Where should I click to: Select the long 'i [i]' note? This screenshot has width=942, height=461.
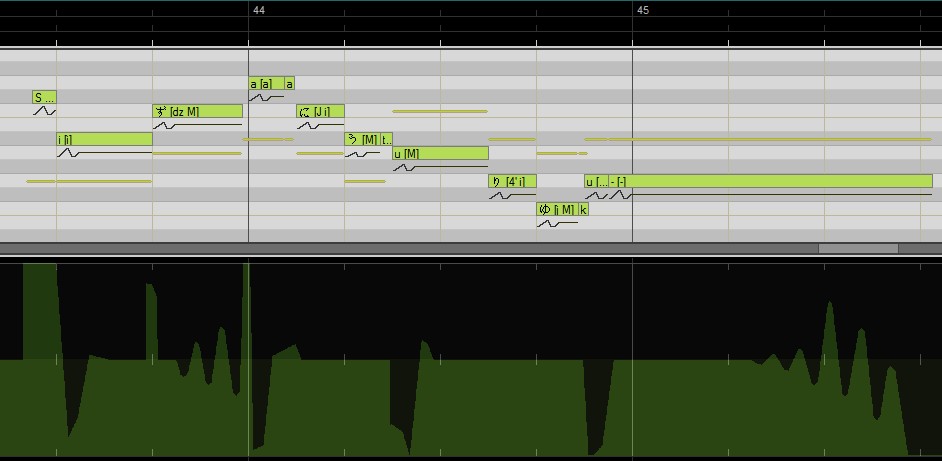105,139
